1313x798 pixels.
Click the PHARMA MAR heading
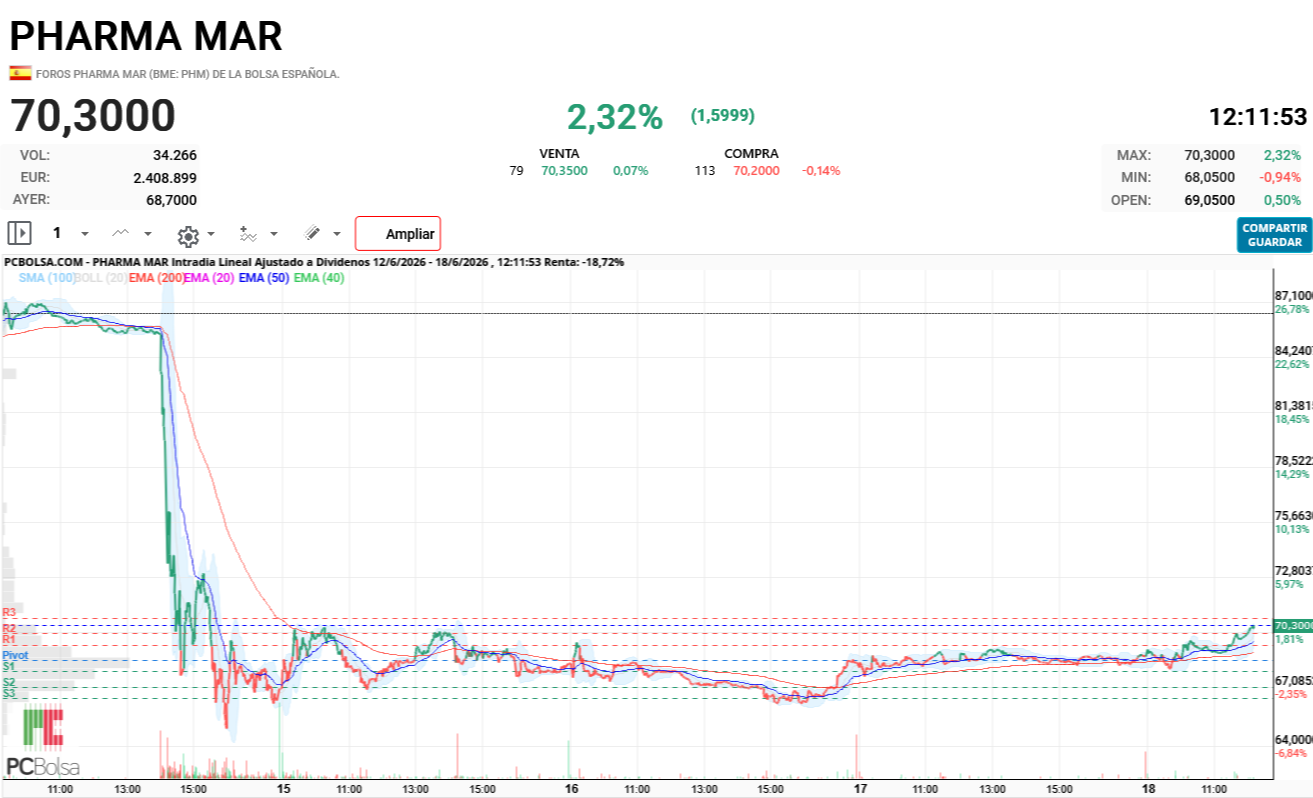[x=146, y=36]
